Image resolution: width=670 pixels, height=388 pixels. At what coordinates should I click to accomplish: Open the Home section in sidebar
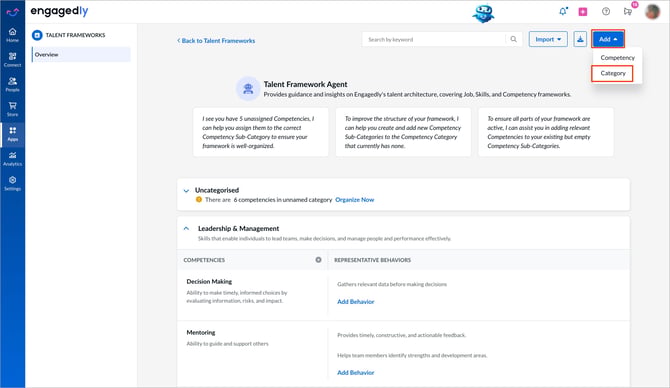coord(12,35)
